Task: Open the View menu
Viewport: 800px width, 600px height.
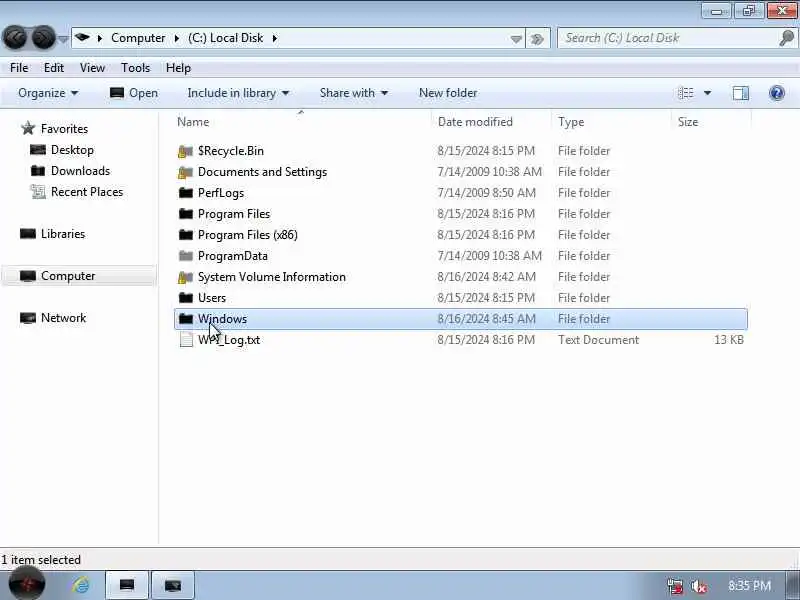Action: point(92,68)
